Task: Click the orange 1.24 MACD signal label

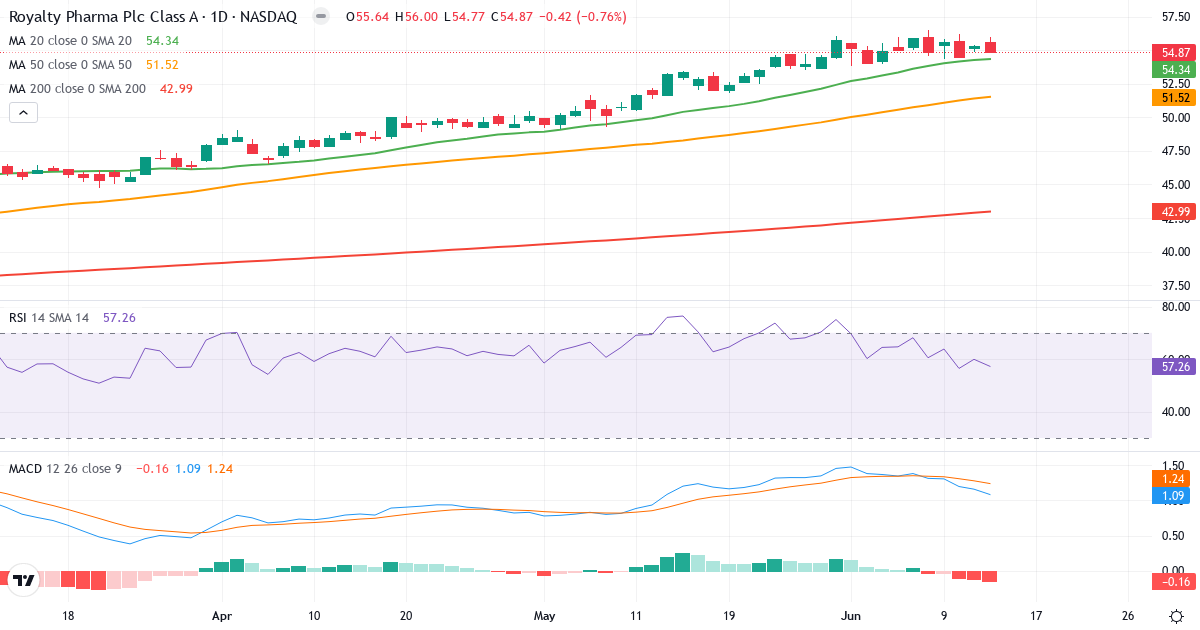Action: coord(1172,479)
